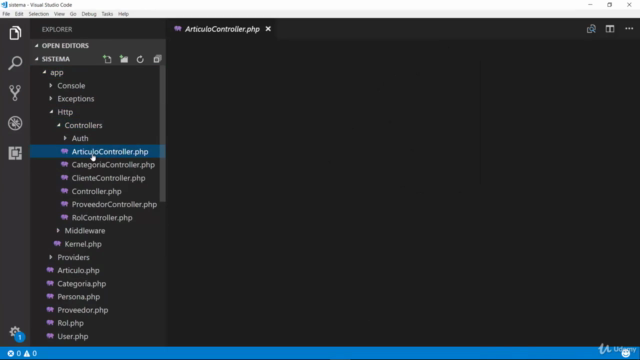This screenshot has height=360, width=640.
Task: Open the Go menu
Action: (x=73, y=14)
